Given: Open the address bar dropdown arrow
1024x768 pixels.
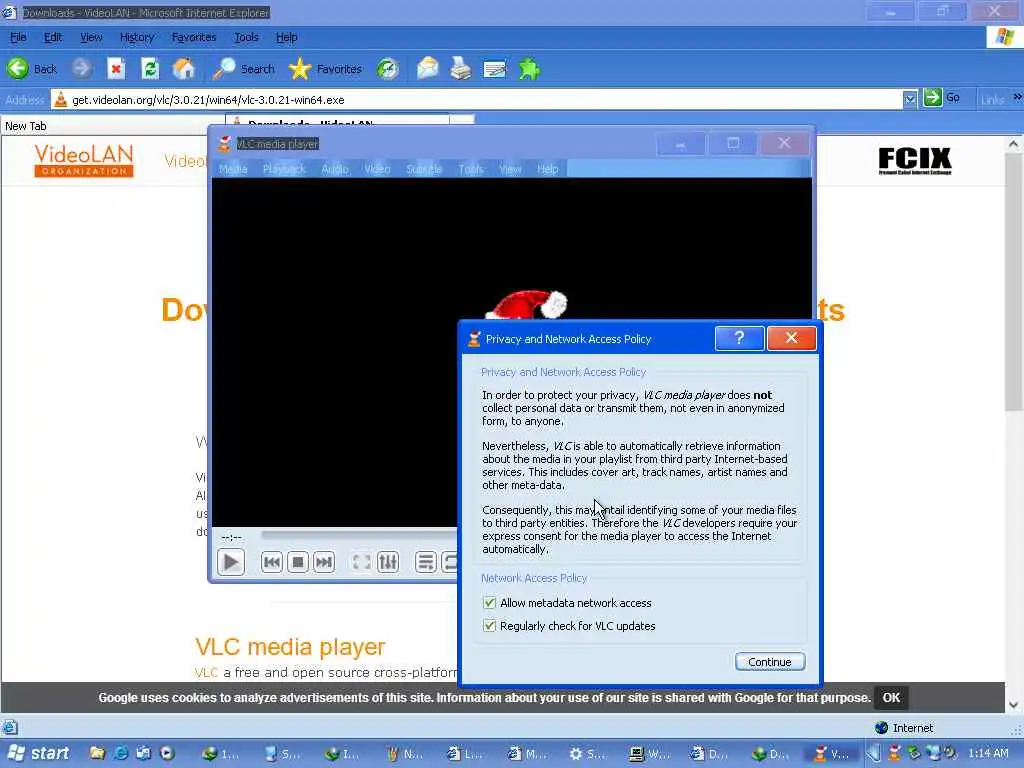Looking at the screenshot, I should pos(910,99).
